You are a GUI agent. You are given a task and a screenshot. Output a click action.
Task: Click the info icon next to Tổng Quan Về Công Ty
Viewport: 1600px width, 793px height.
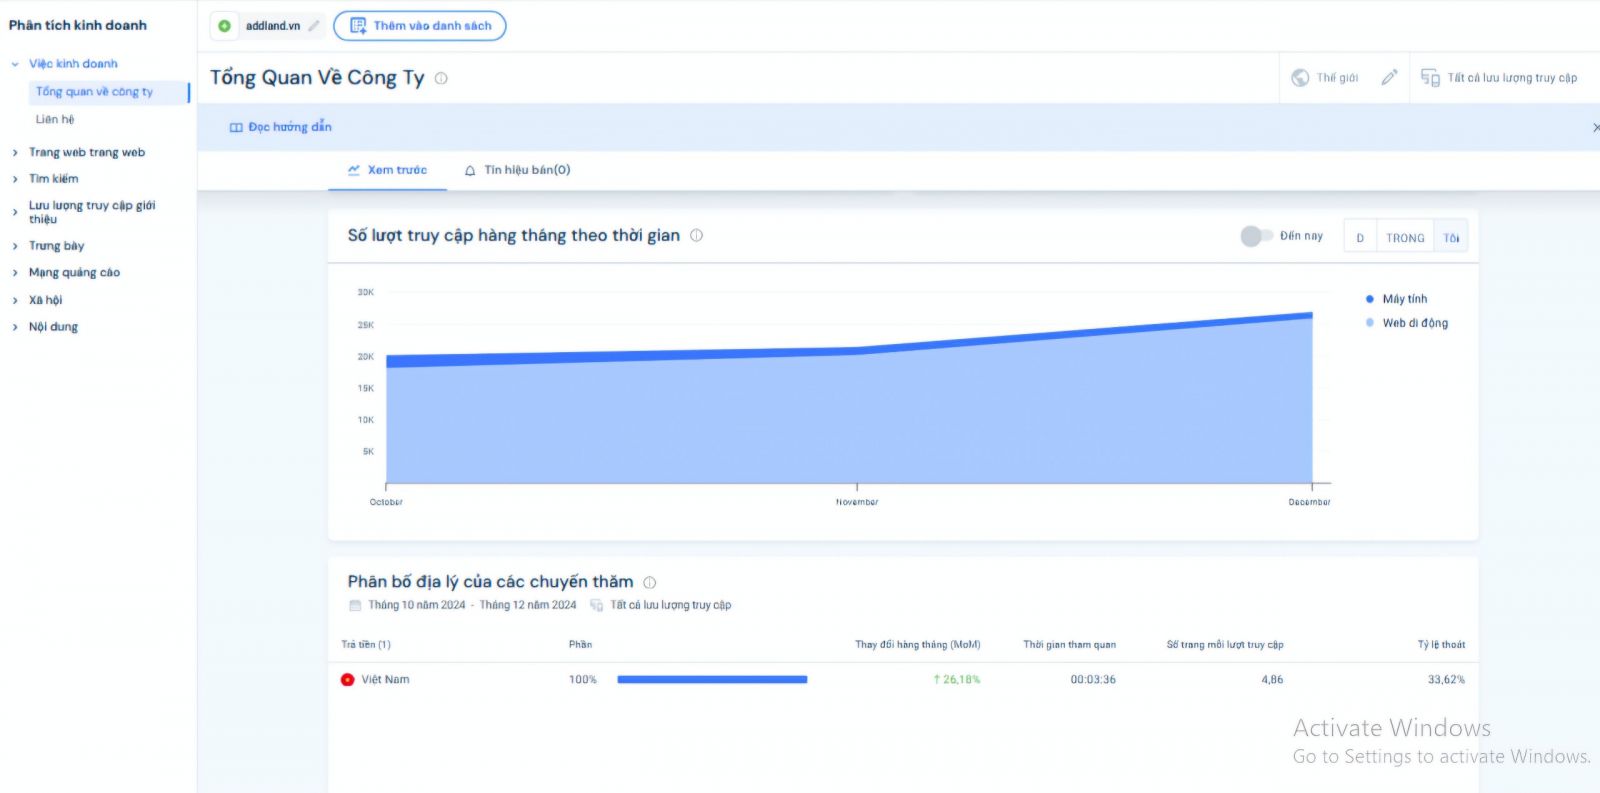point(441,78)
